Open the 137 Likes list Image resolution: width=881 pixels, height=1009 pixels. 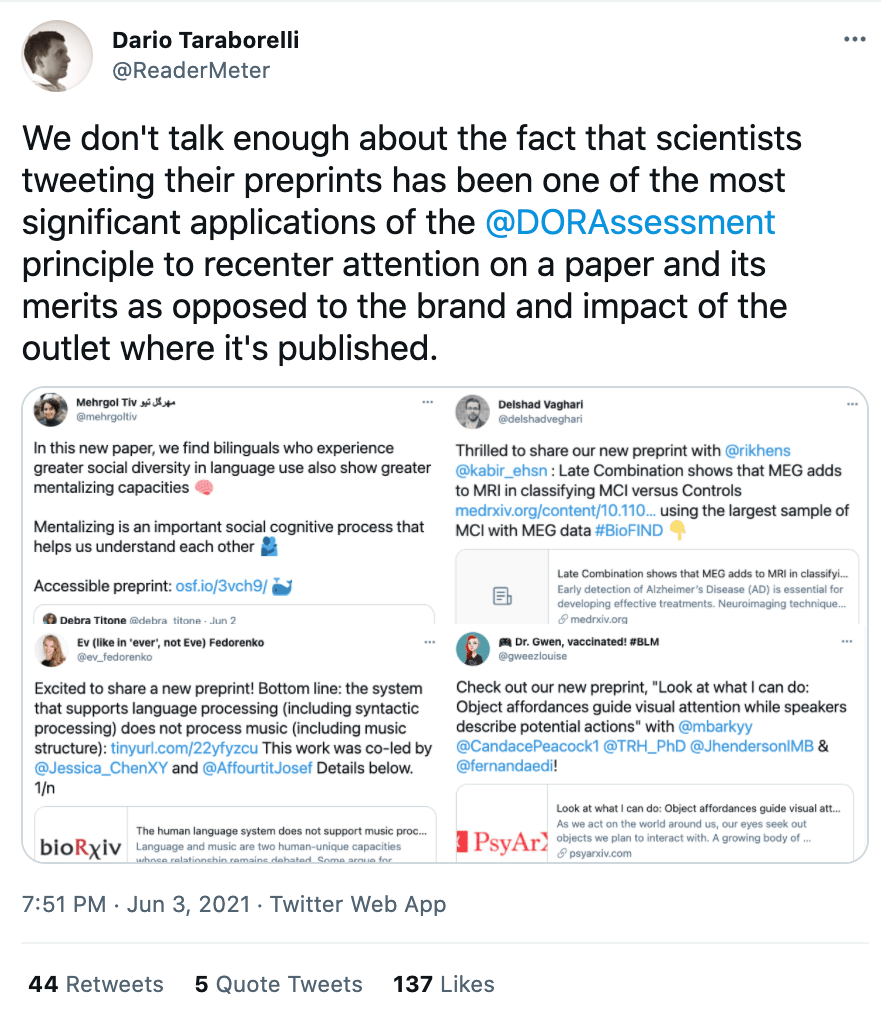click(444, 984)
